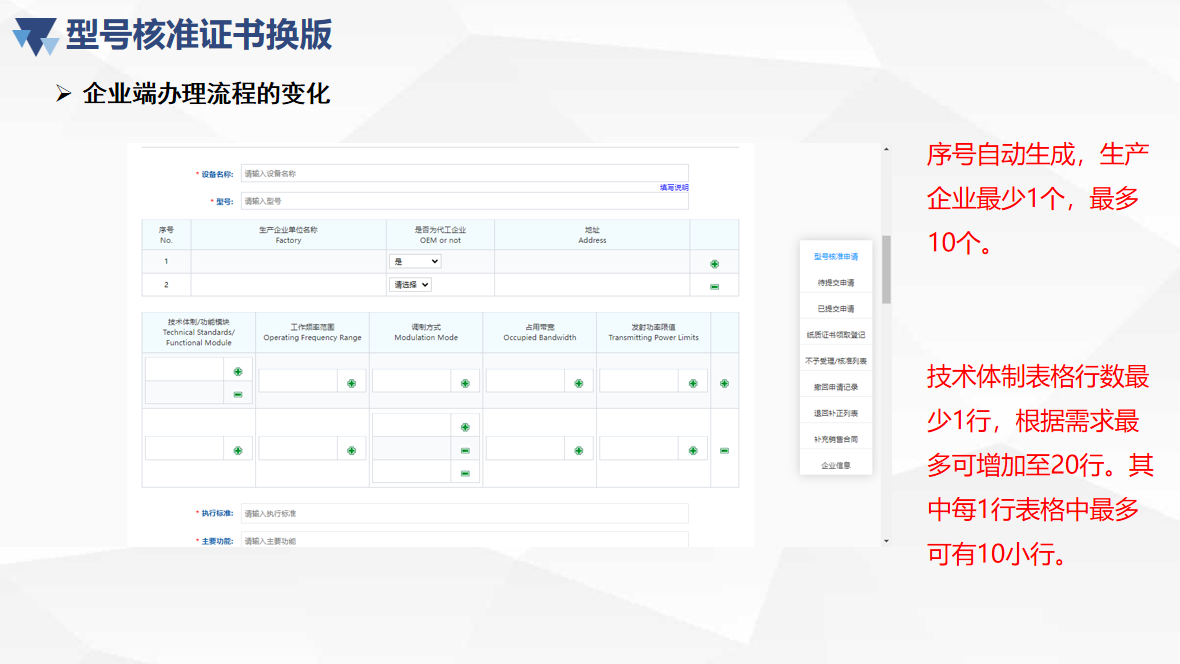Image resolution: width=1180 pixels, height=664 pixels.
Task: Click plus icon in factory row 1
Action: pos(714,264)
